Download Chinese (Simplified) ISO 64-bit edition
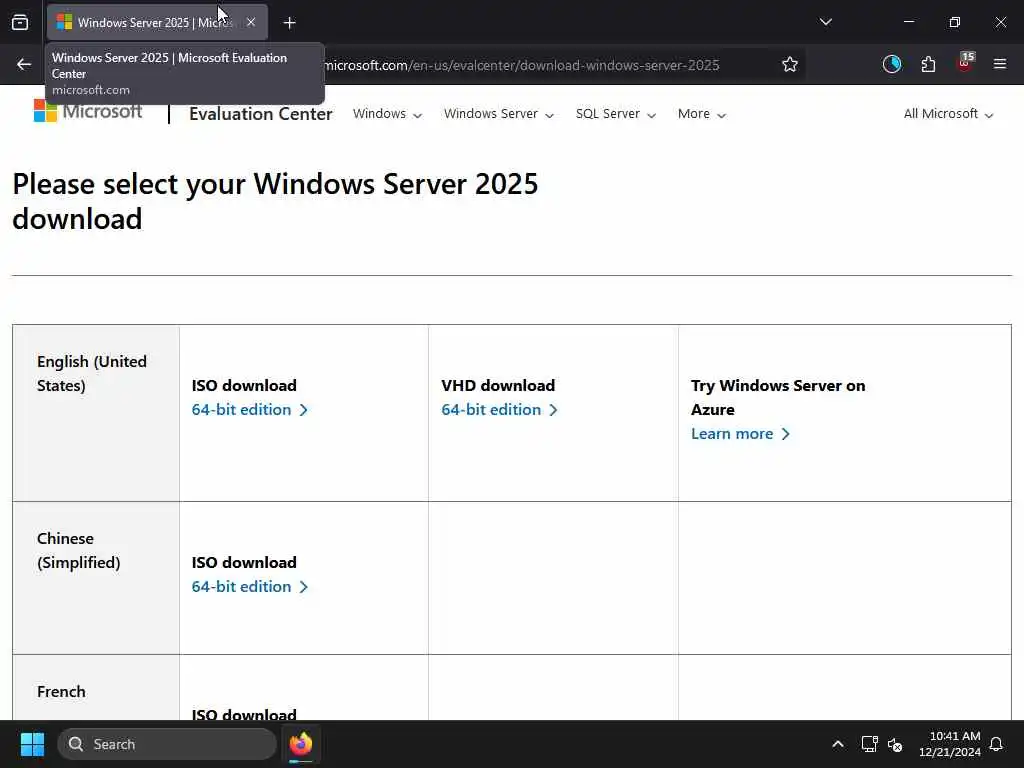Viewport: 1024px width, 768px height. (249, 586)
